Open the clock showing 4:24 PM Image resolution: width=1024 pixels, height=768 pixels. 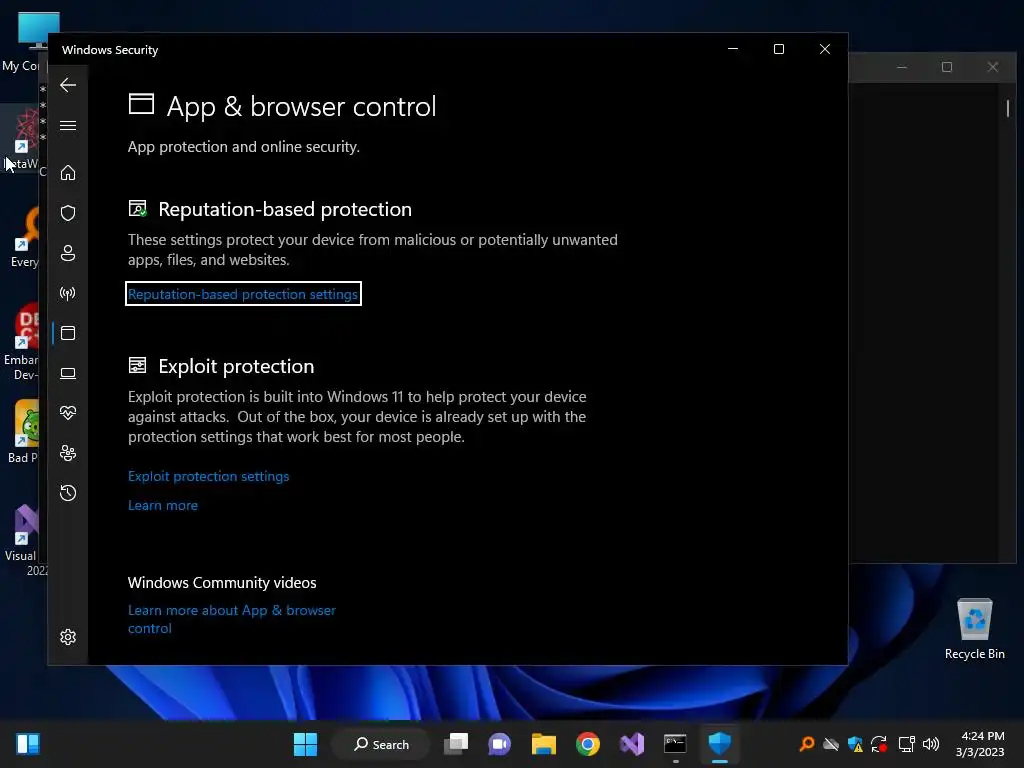980,744
